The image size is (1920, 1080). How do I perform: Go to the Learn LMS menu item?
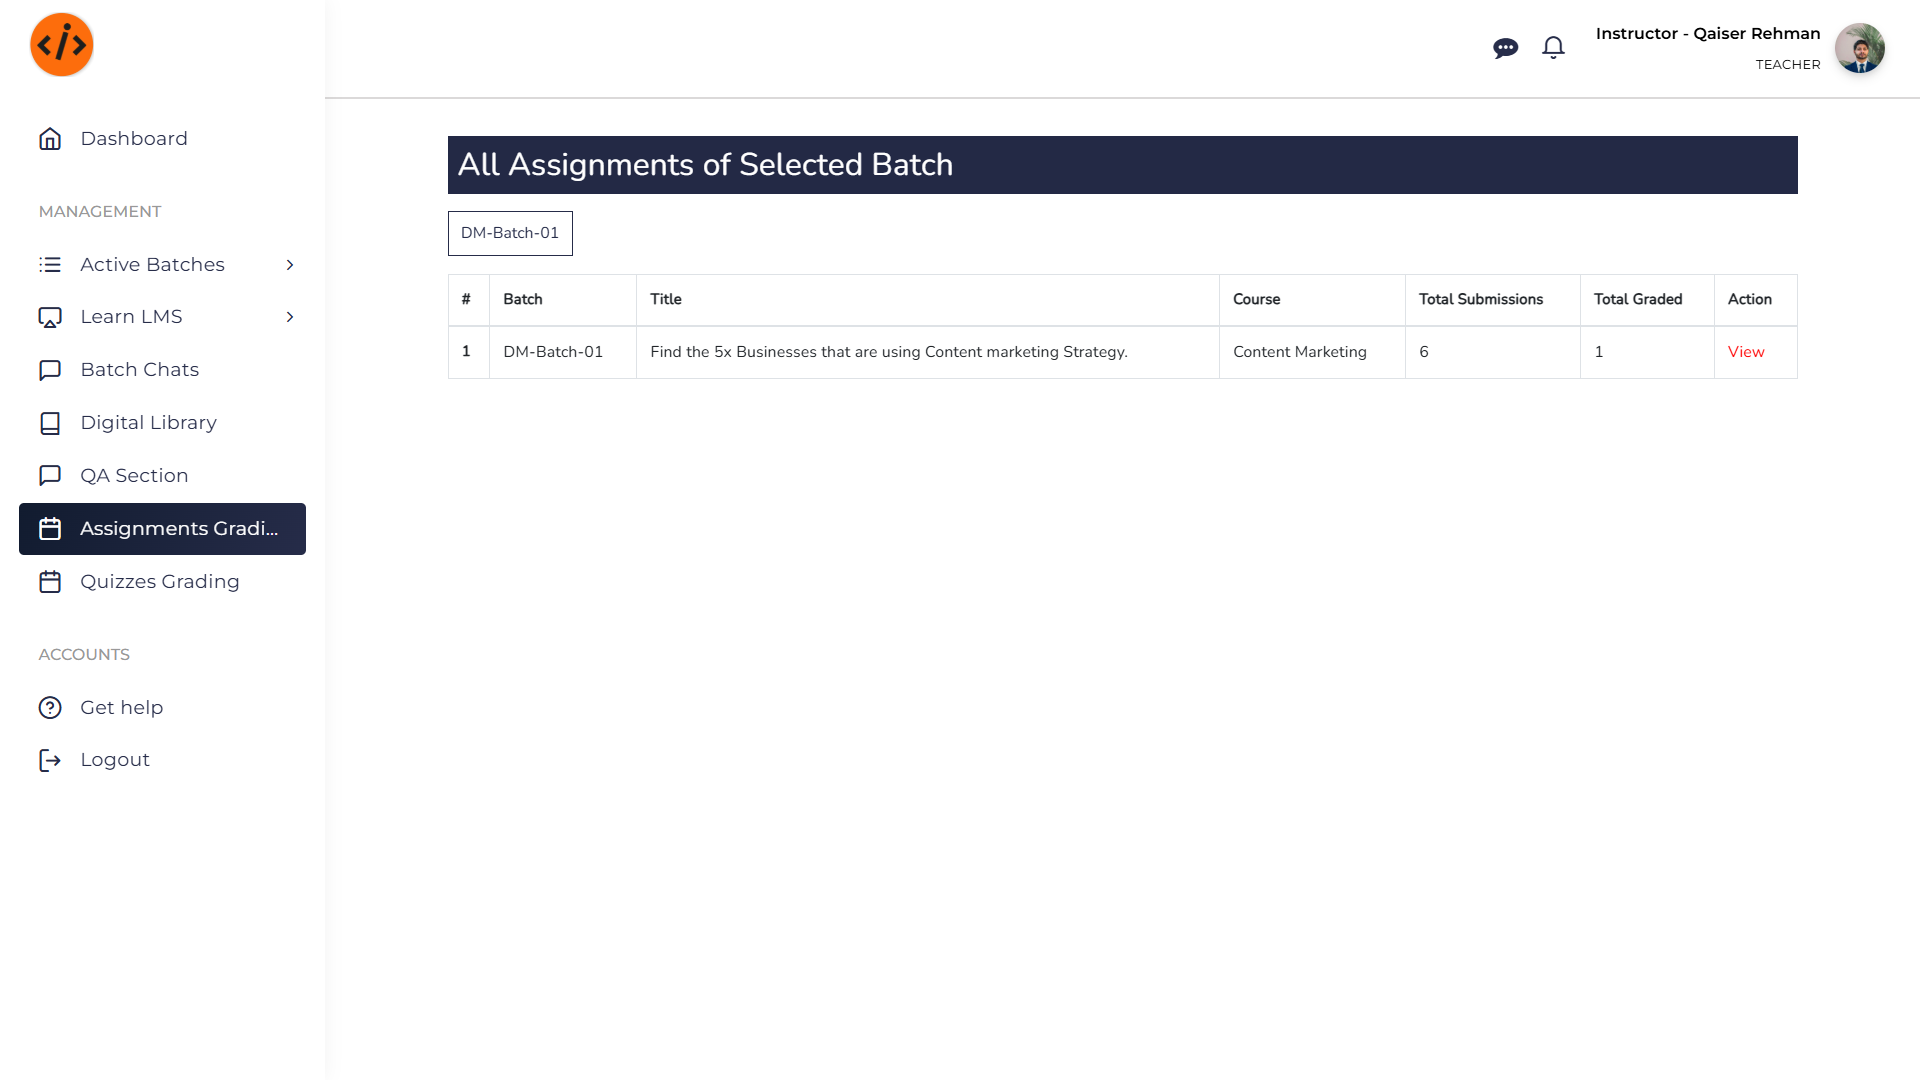tap(131, 317)
